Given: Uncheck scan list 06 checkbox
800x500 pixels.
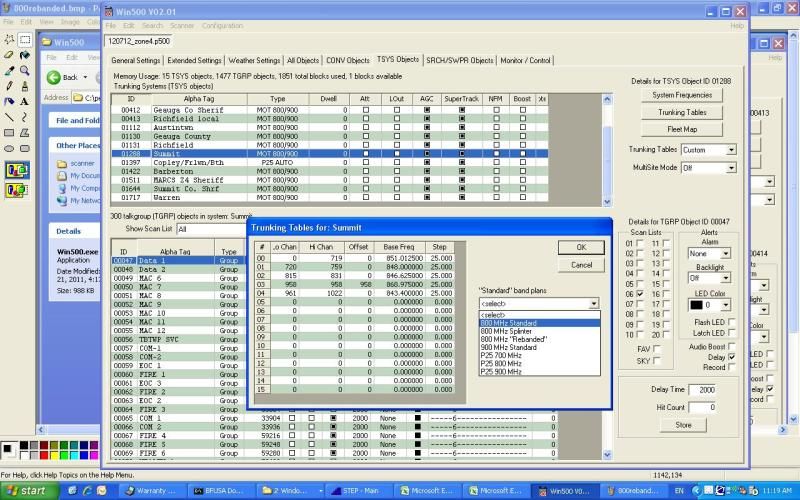Looking at the screenshot, I should pyautogui.click(x=640, y=294).
